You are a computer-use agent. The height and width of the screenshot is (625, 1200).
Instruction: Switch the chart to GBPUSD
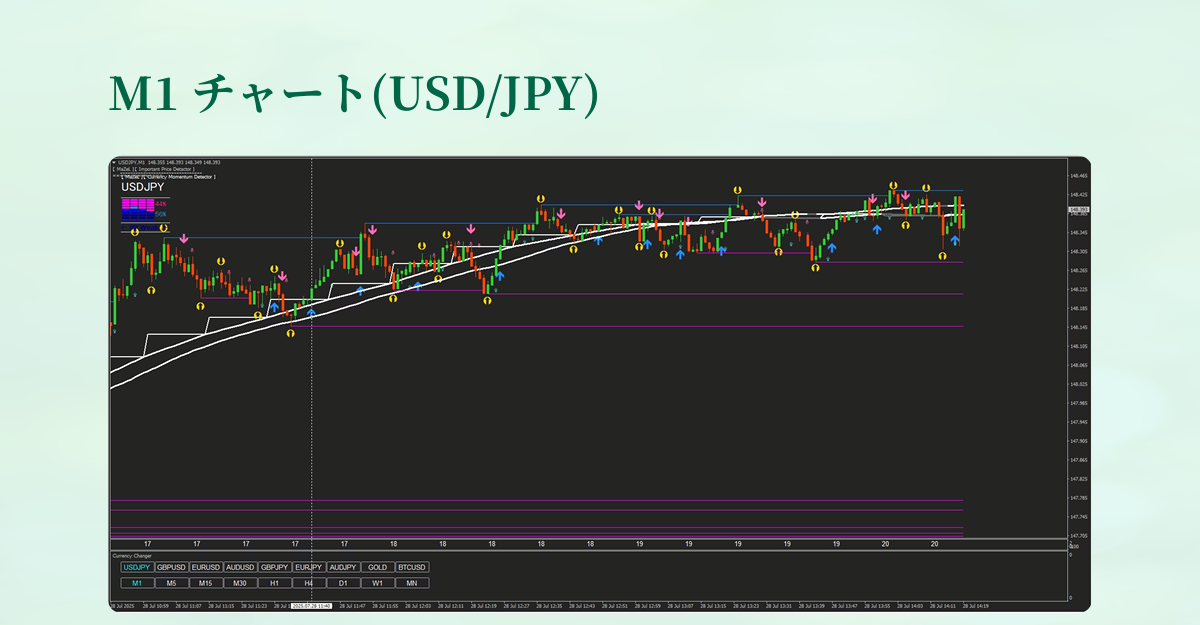pyautogui.click(x=171, y=567)
